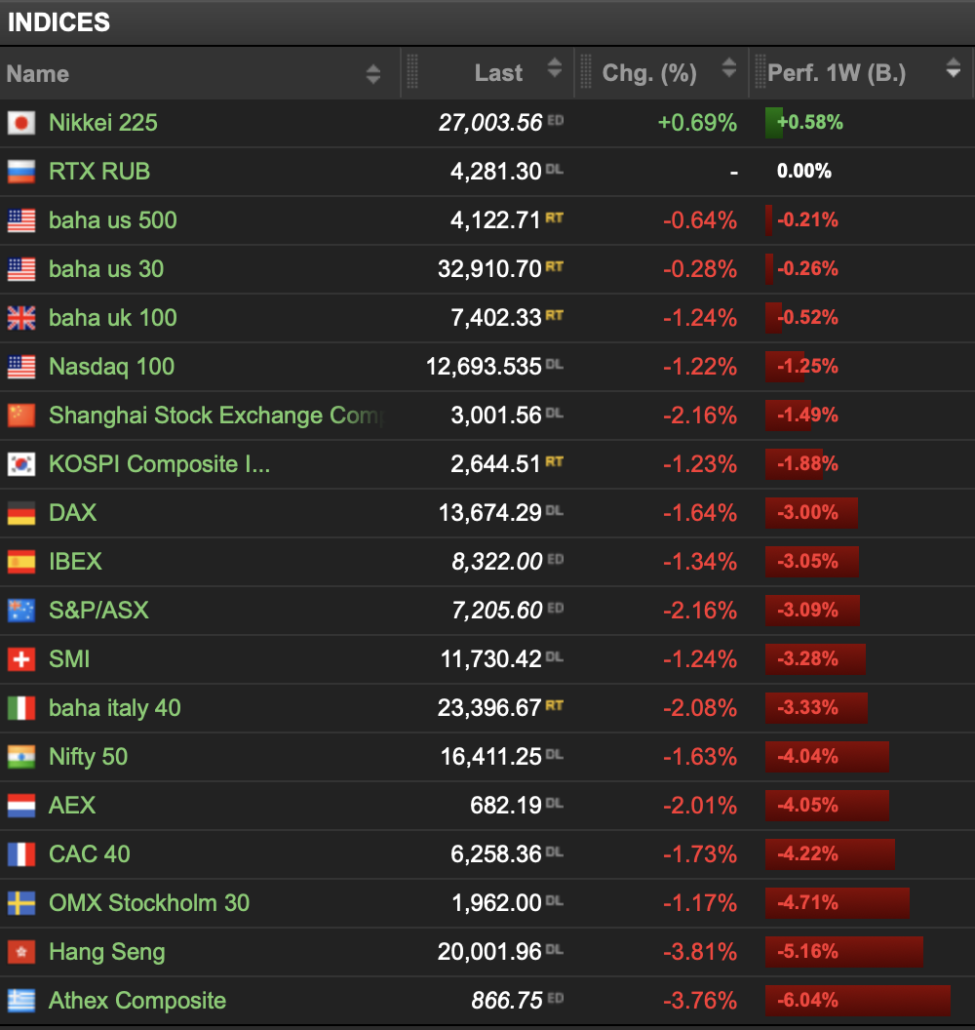Click the South Korea flag beside KOSPI Composite
Image resolution: width=975 pixels, height=1030 pixels.
click(x=21, y=464)
